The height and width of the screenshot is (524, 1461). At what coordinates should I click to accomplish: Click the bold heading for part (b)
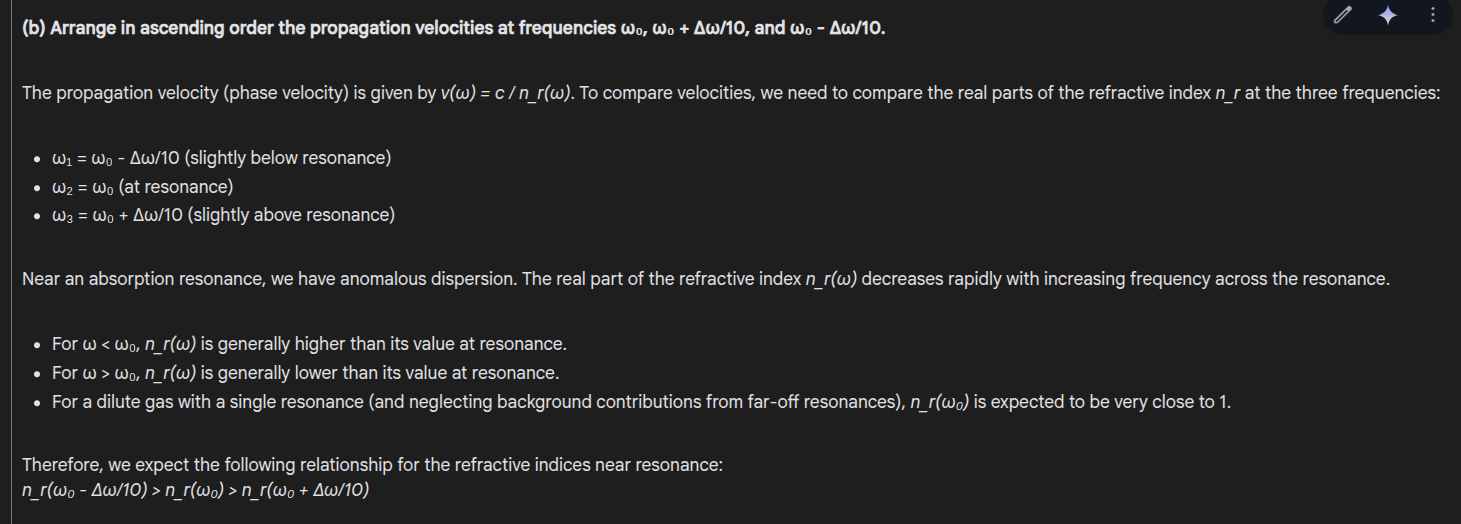tap(453, 28)
